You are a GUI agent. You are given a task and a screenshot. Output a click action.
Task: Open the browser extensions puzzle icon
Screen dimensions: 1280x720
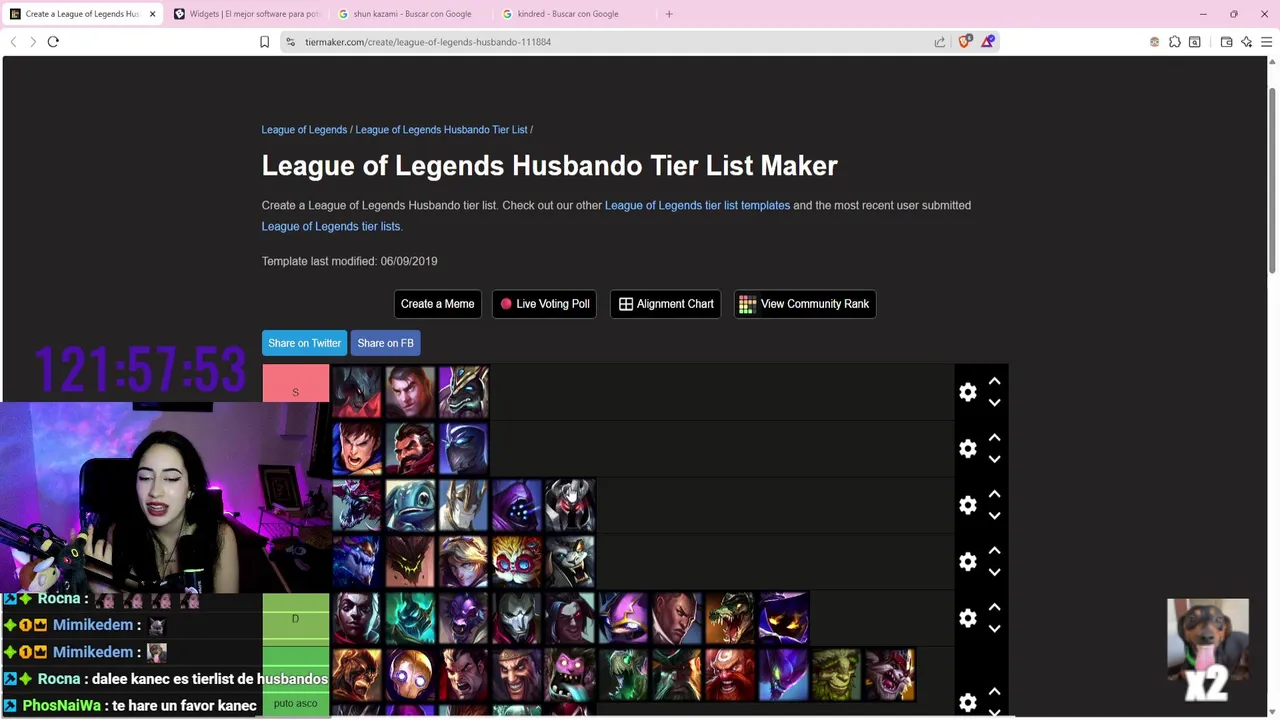pyautogui.click(x=1175, y=42)
